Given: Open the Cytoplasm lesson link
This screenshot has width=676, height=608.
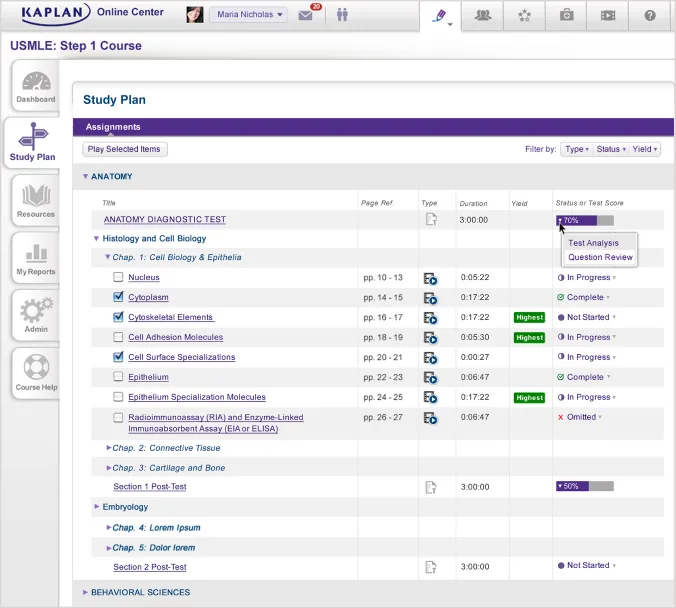Looking at the screenshot, I should 148,297.
